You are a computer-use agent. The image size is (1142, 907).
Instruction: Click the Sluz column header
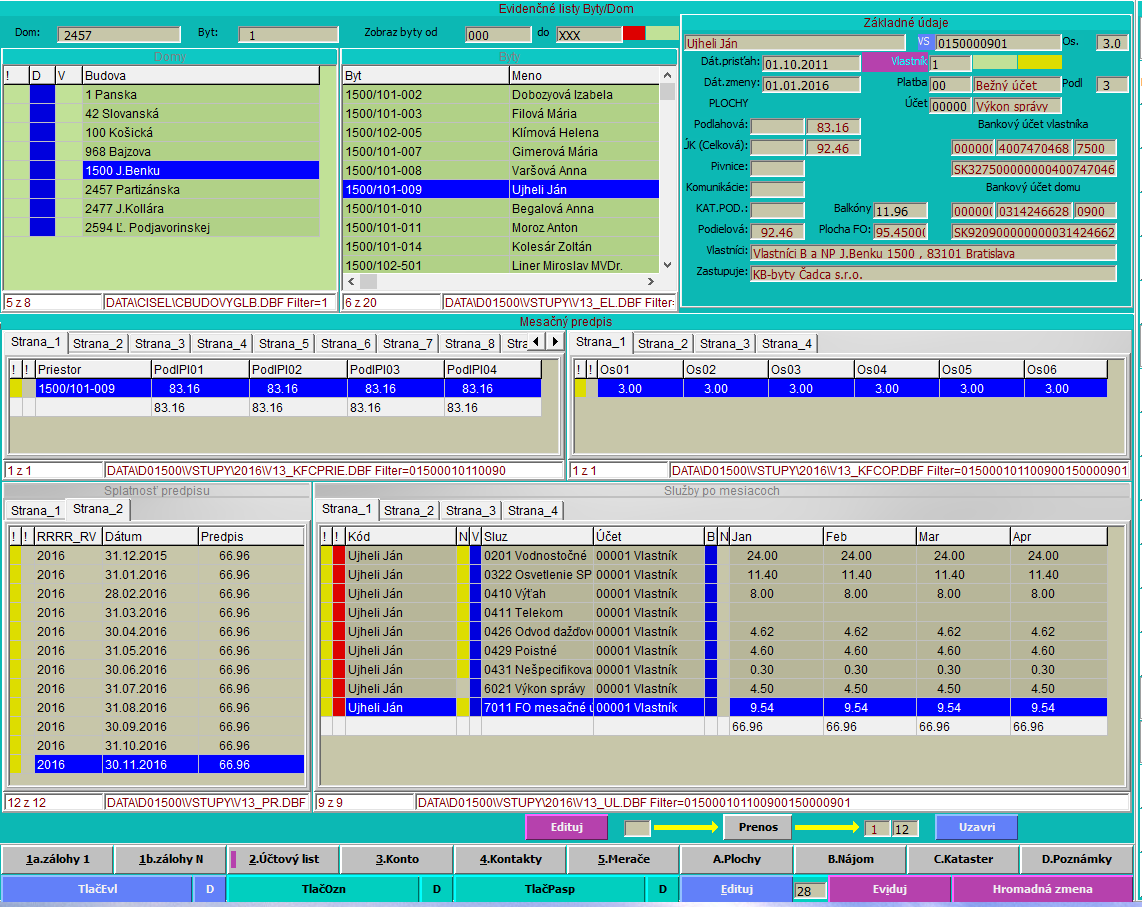537,536
